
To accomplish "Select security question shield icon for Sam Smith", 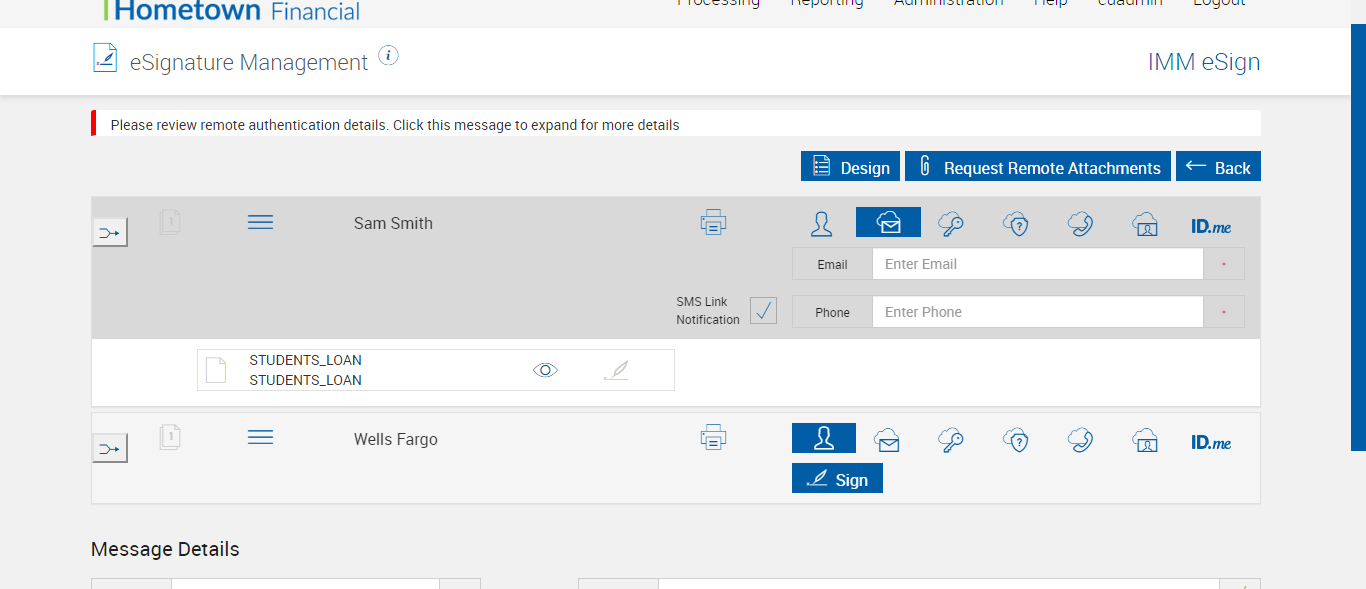I will point(1016,223).
